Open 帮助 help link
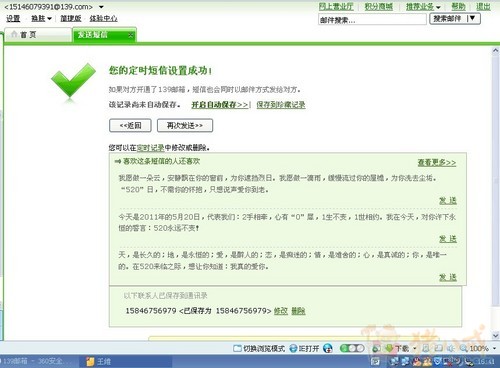 point(458,6)
